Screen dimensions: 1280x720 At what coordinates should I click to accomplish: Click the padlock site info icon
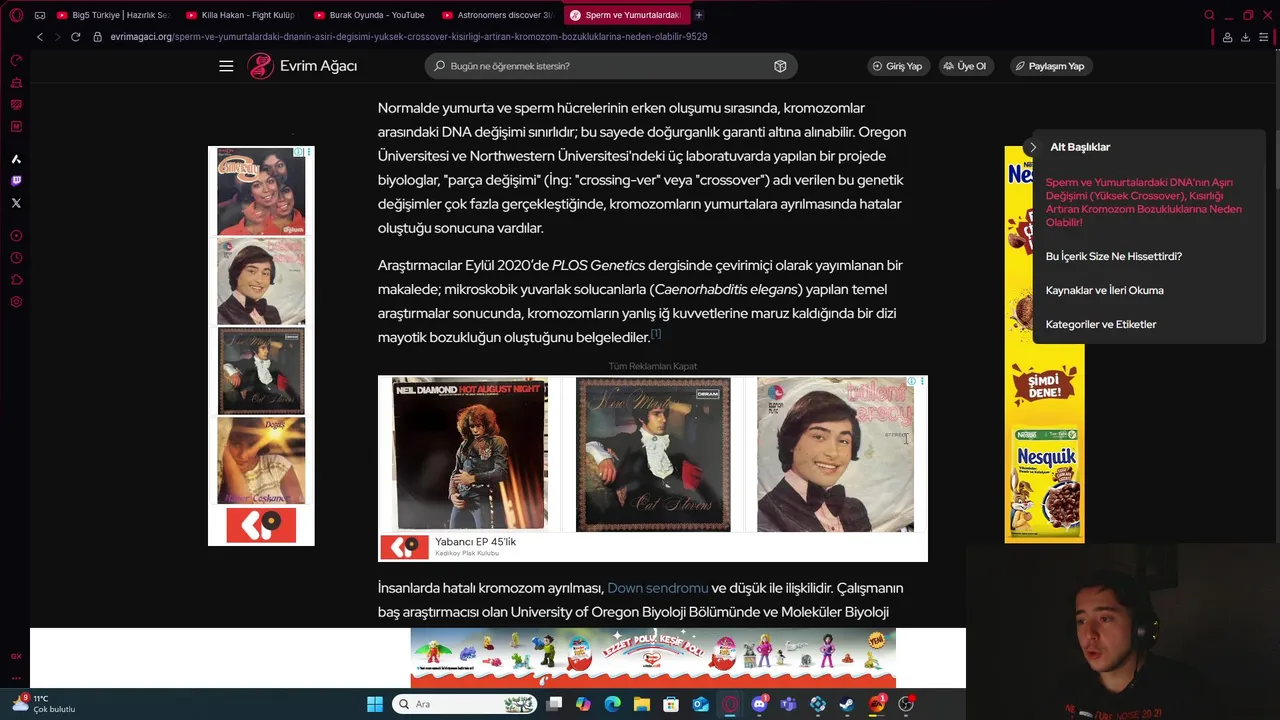click(x=97, y=37)
